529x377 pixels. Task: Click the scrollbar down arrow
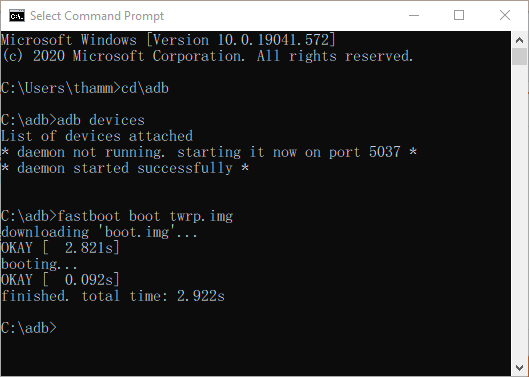pos(520,368)
